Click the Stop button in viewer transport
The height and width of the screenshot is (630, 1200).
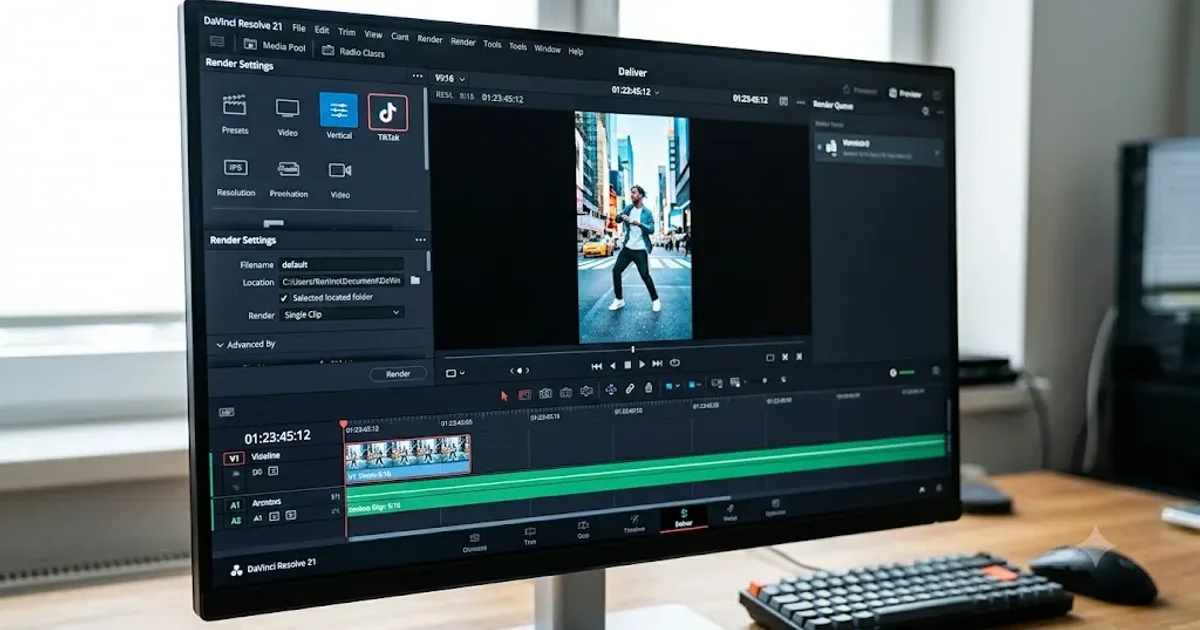point(628,364)
